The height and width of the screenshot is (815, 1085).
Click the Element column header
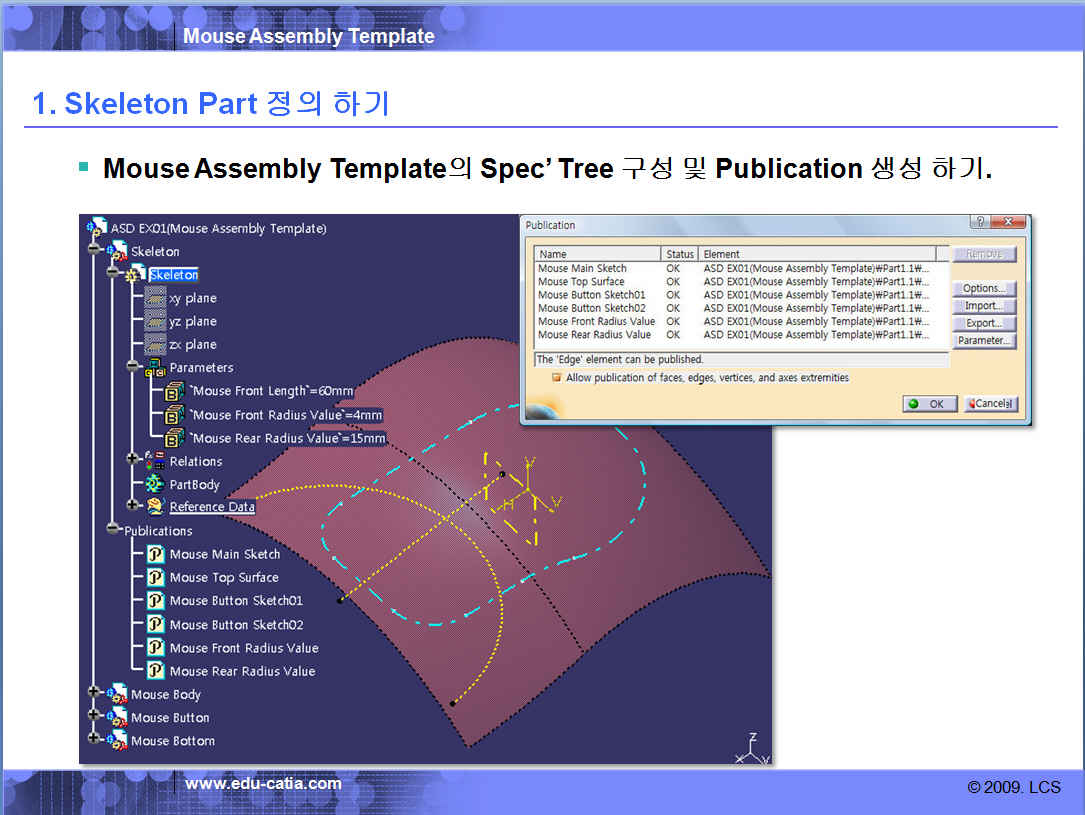pyautogui.click(x=817, y=254)
